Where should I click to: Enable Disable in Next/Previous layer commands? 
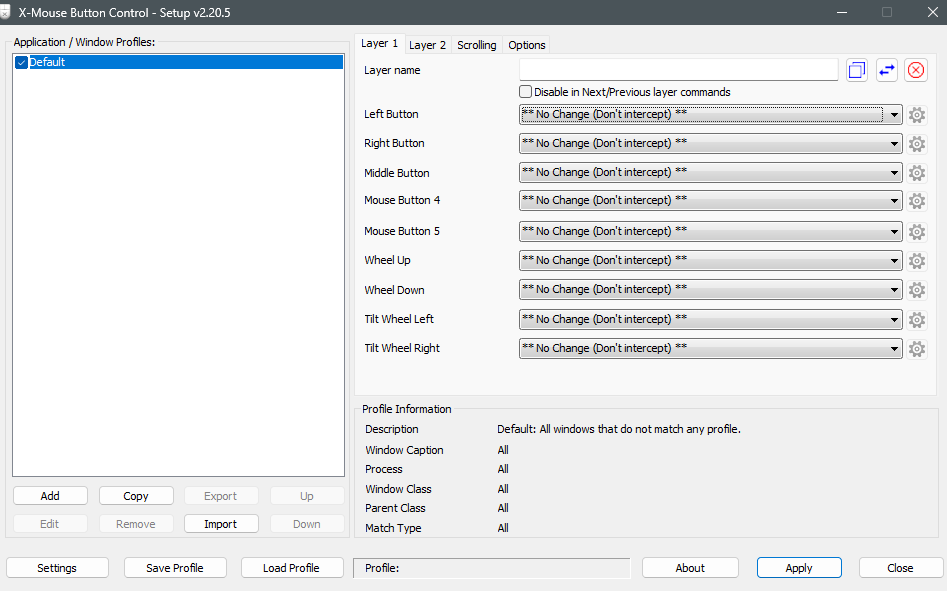pyautogui.click(x=525, y=92)
